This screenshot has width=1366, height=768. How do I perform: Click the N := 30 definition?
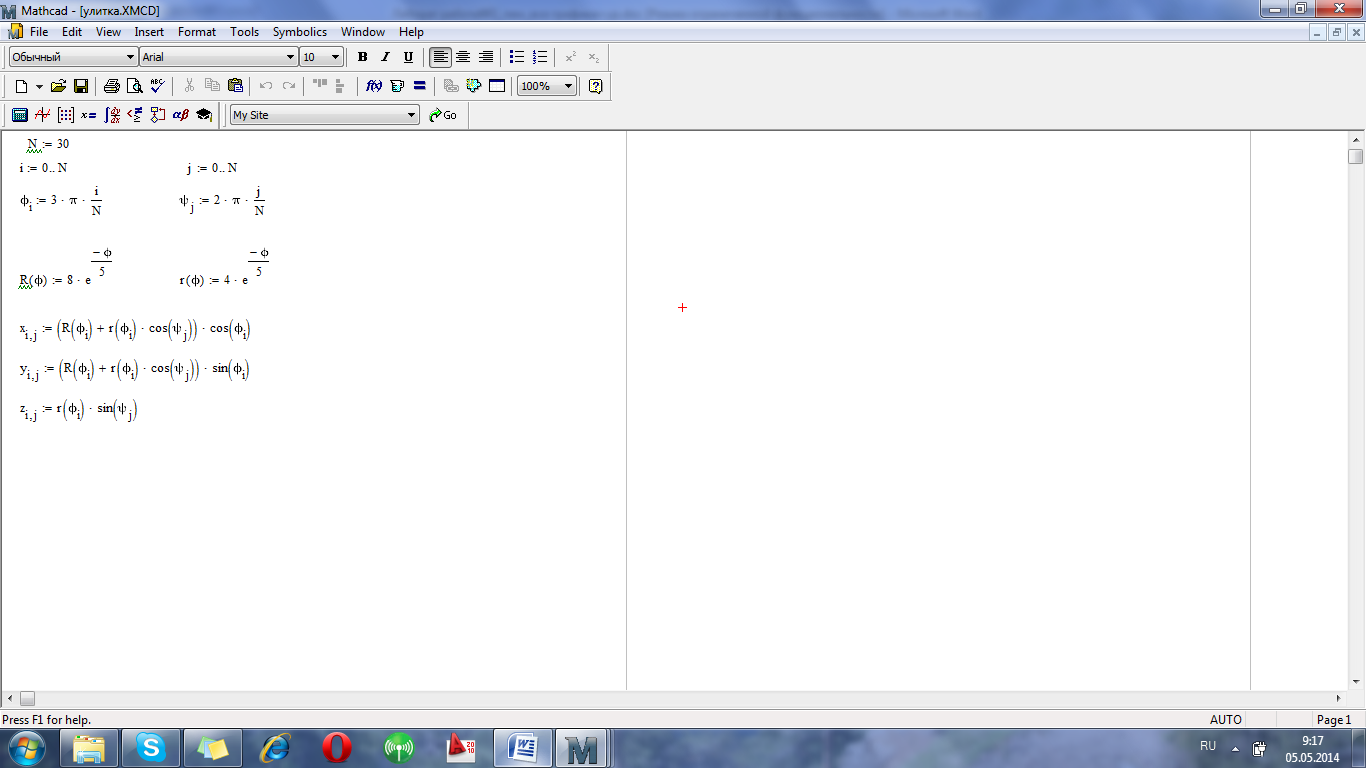pos(48,144)
